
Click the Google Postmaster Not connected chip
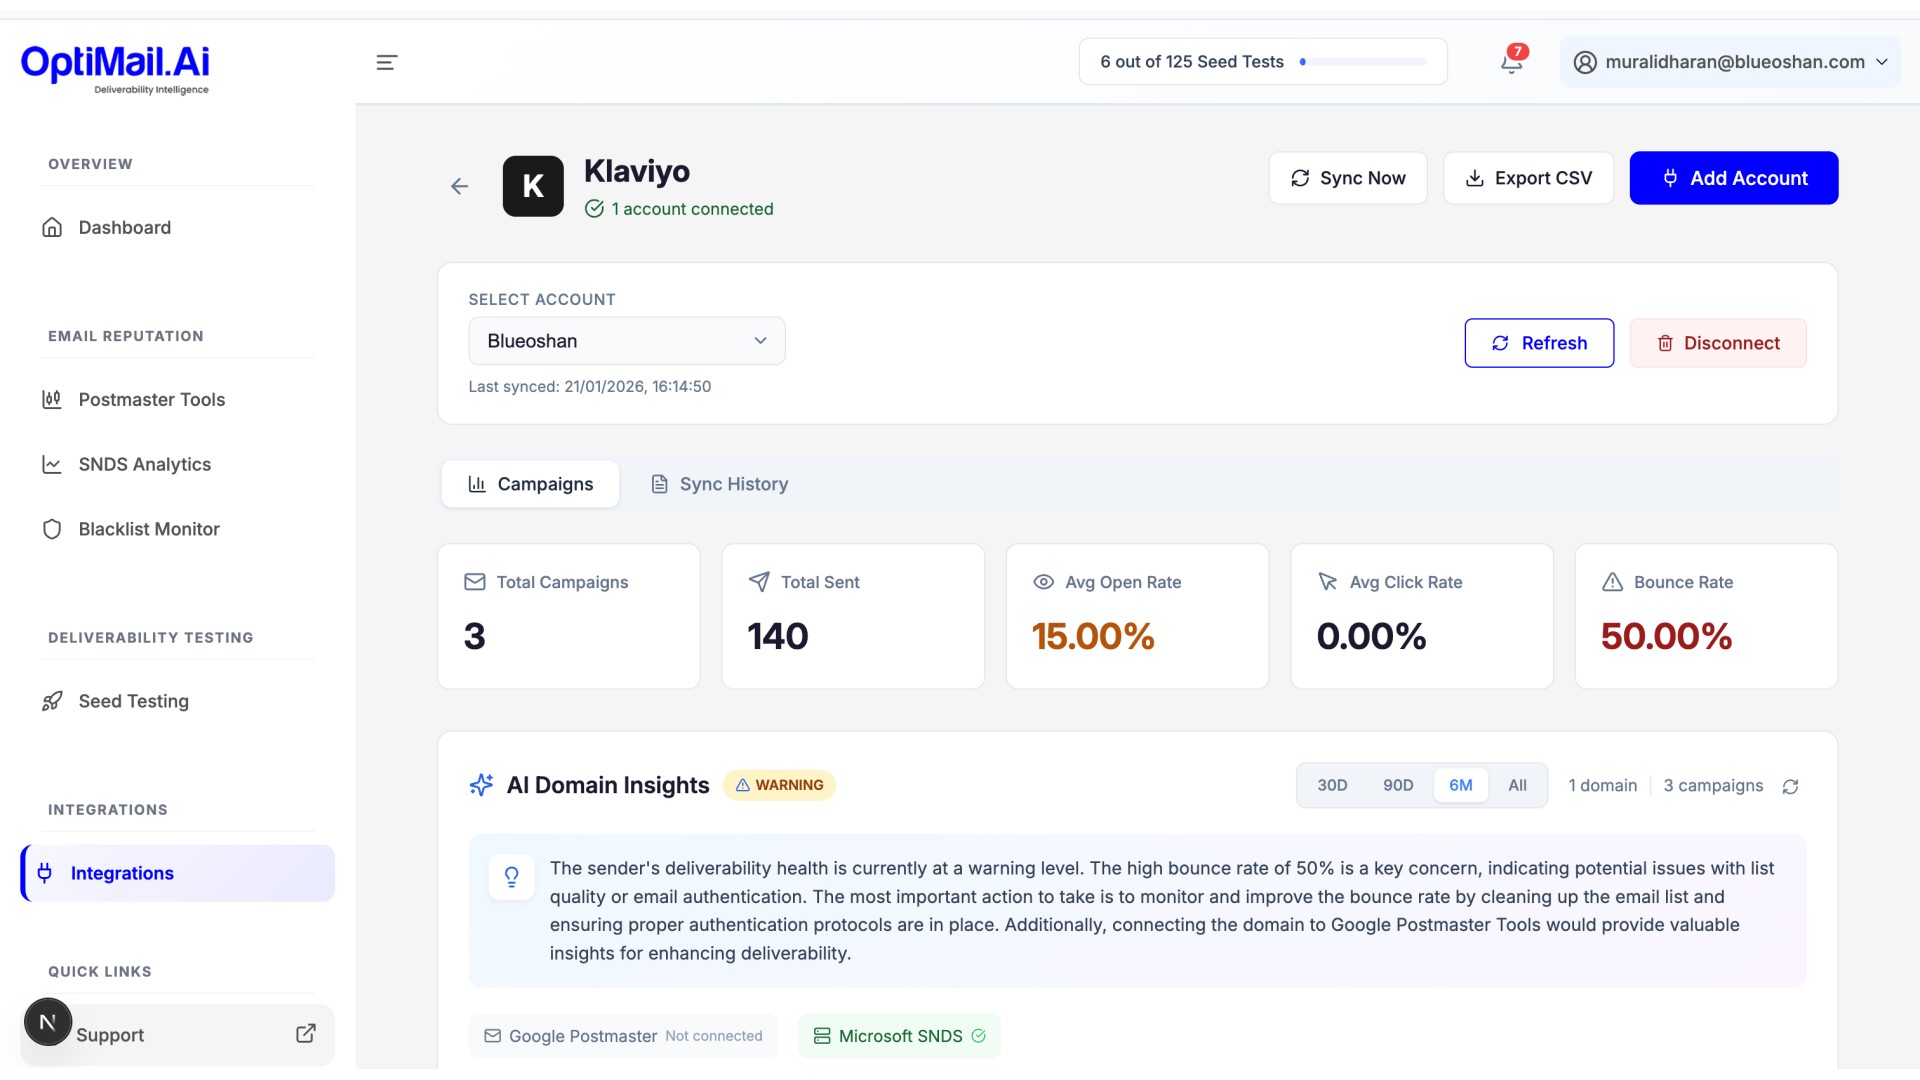coord(623,1036)
